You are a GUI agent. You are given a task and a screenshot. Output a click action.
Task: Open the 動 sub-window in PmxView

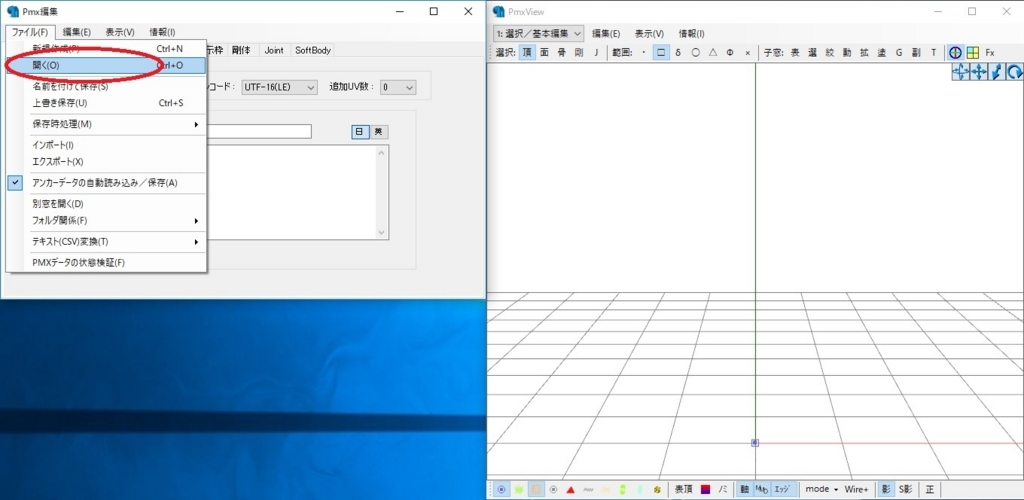tap(847, 53)
